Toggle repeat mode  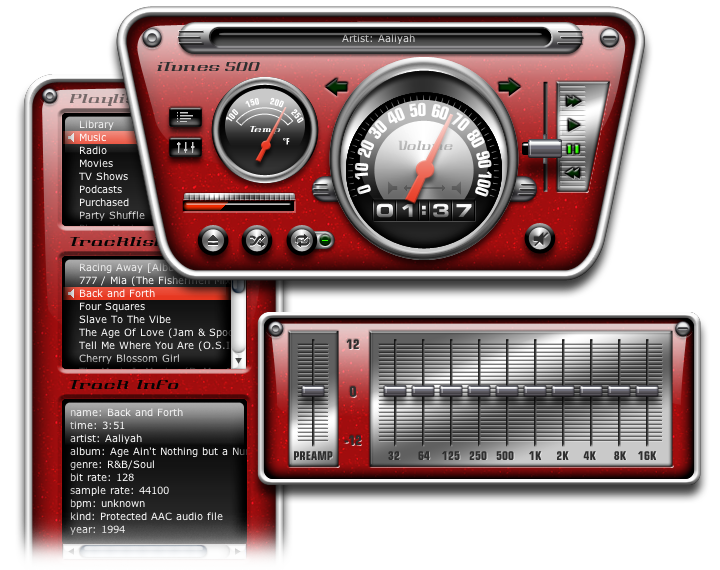tap(300, 240)
